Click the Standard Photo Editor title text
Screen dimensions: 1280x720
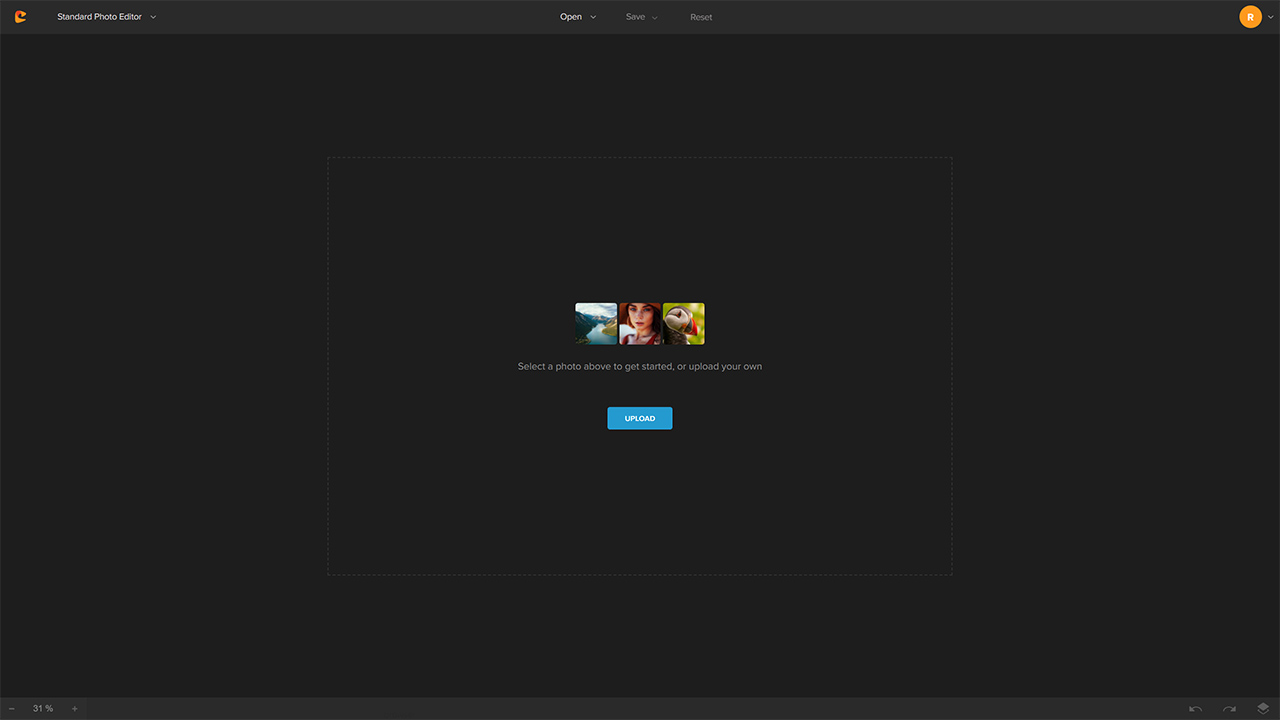coord(99,17)
